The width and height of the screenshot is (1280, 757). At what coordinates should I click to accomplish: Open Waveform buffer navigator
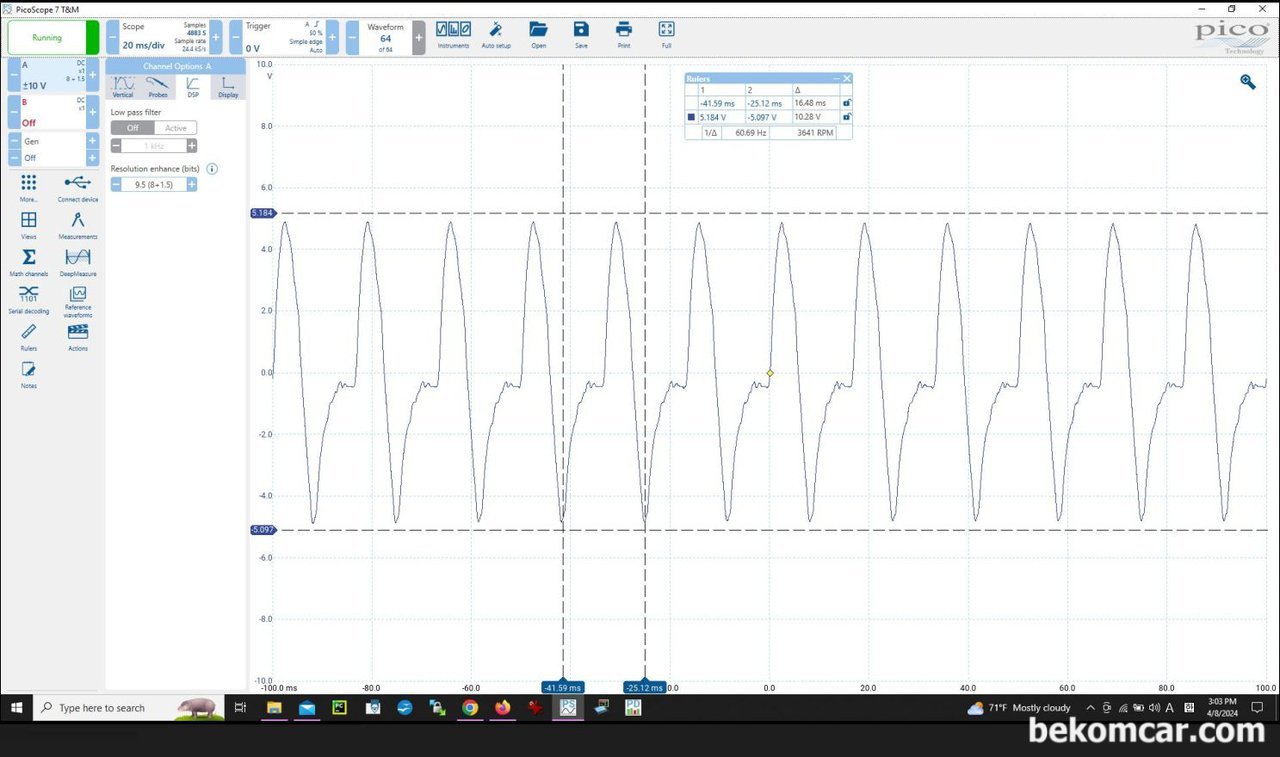pyautogui.click(x=385, y=37)
